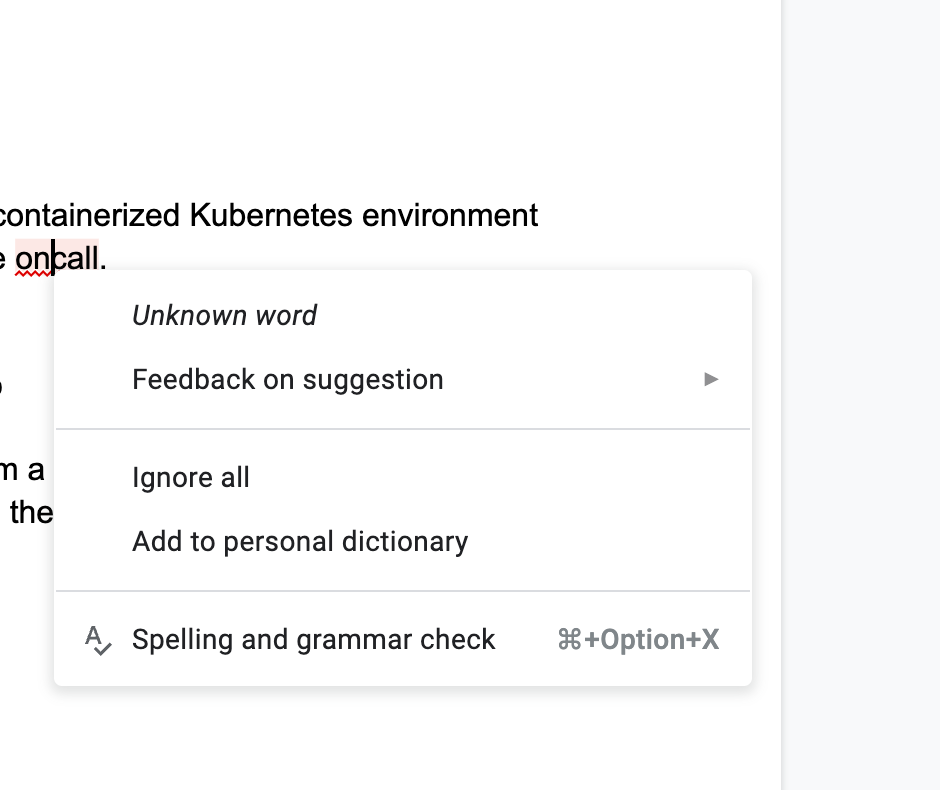Click the letter "e" before oncall
The image size is (940, 790).
[4, 260]
